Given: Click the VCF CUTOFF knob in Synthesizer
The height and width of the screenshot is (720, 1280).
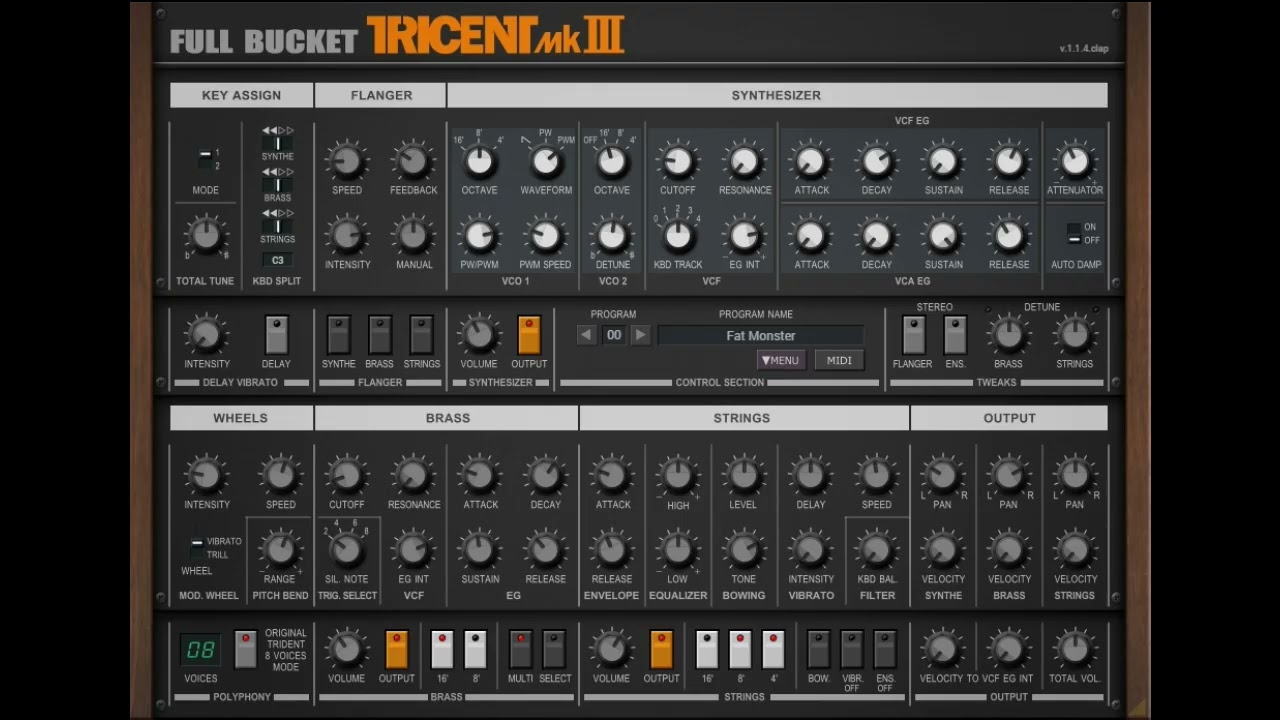Looking at the screenshot, I should point(678,161).
